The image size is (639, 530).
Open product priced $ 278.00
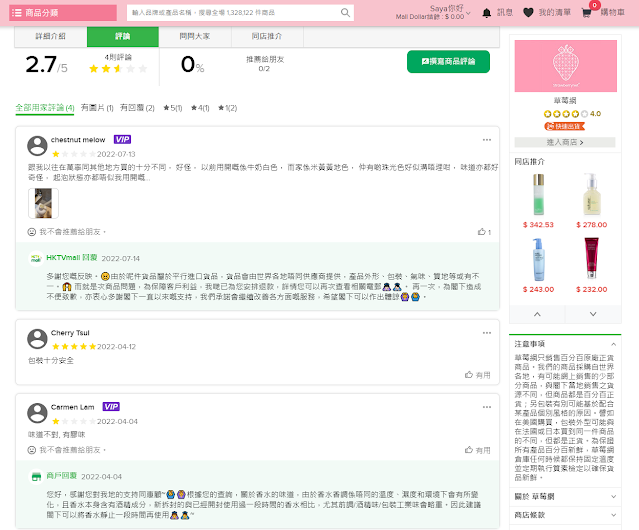tap(592, 200)
